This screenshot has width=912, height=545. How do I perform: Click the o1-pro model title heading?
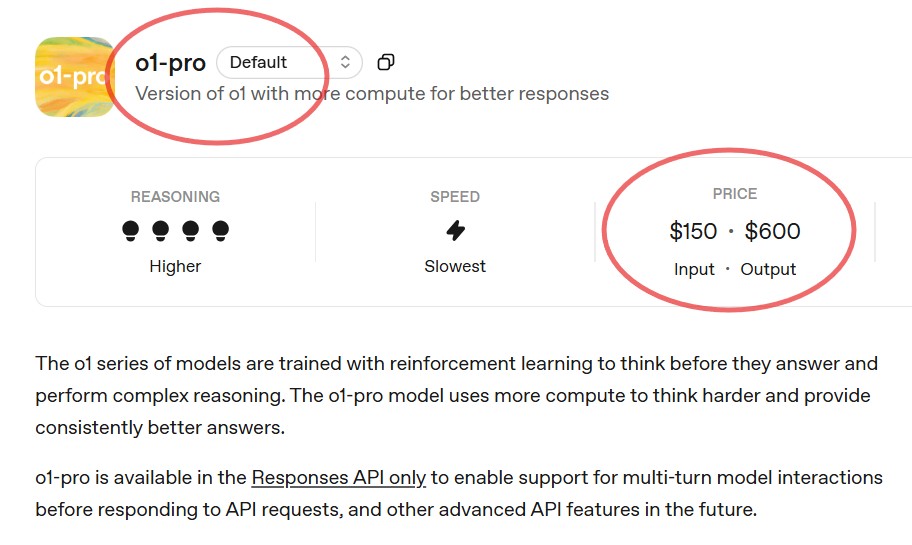point(170,63)
